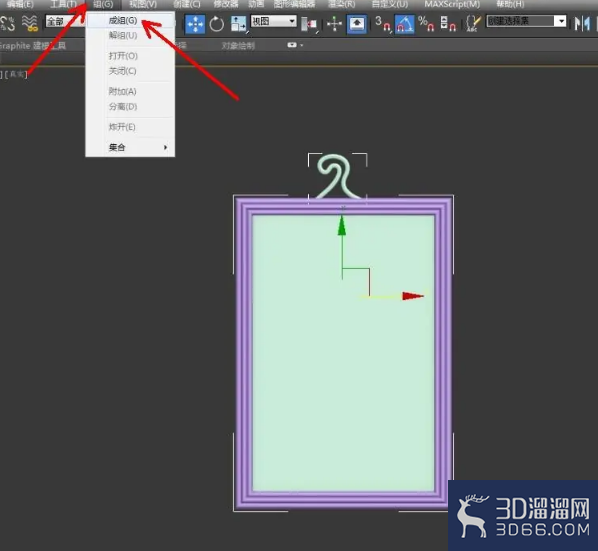Toggle the Percent Snap button
The height and width of the screenshot is (551, 598).
pos(426,24)
